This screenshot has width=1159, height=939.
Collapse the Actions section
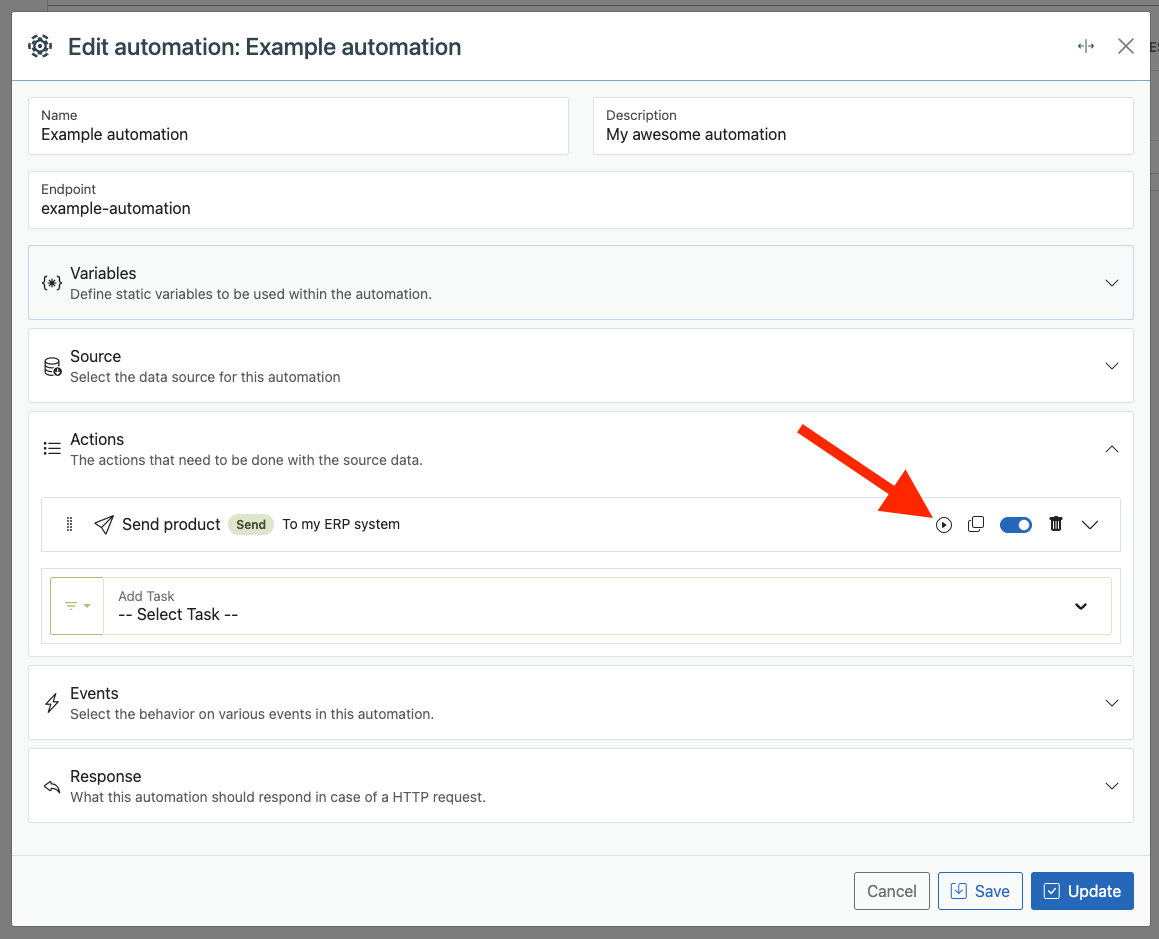tap(1112, 449)
